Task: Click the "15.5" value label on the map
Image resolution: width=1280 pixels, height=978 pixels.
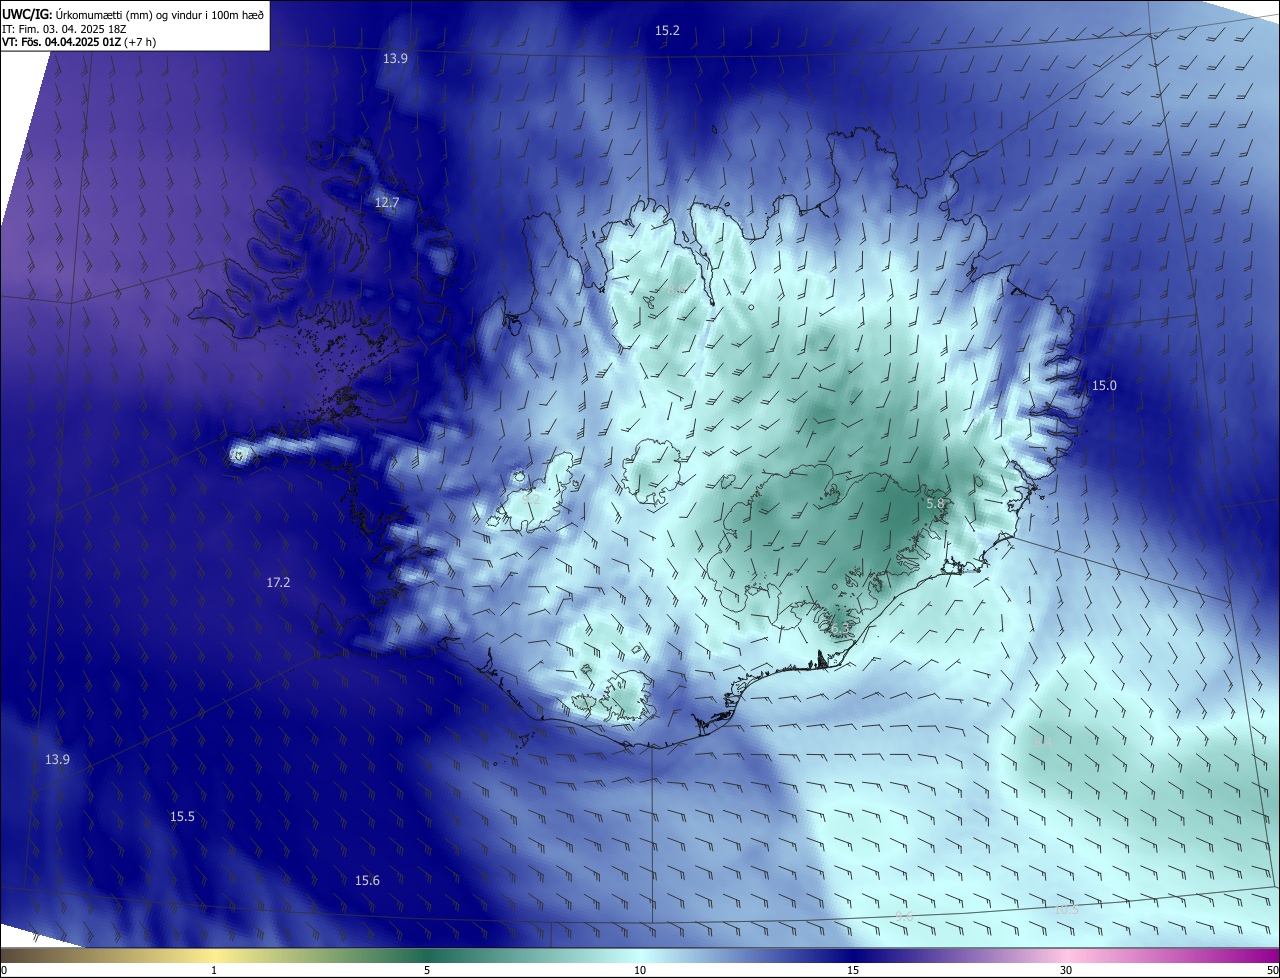Action: tap(182, 817)
